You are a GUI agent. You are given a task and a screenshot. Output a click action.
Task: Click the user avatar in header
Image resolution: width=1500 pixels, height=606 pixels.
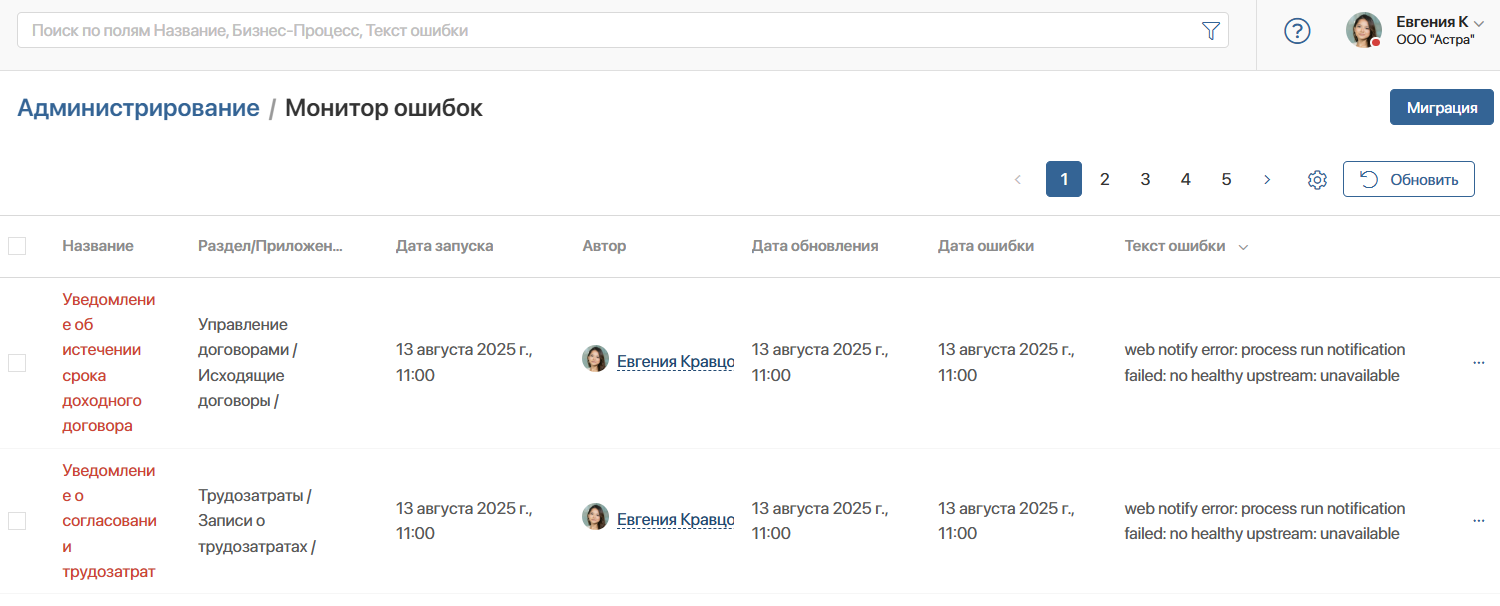(1363, 30)
